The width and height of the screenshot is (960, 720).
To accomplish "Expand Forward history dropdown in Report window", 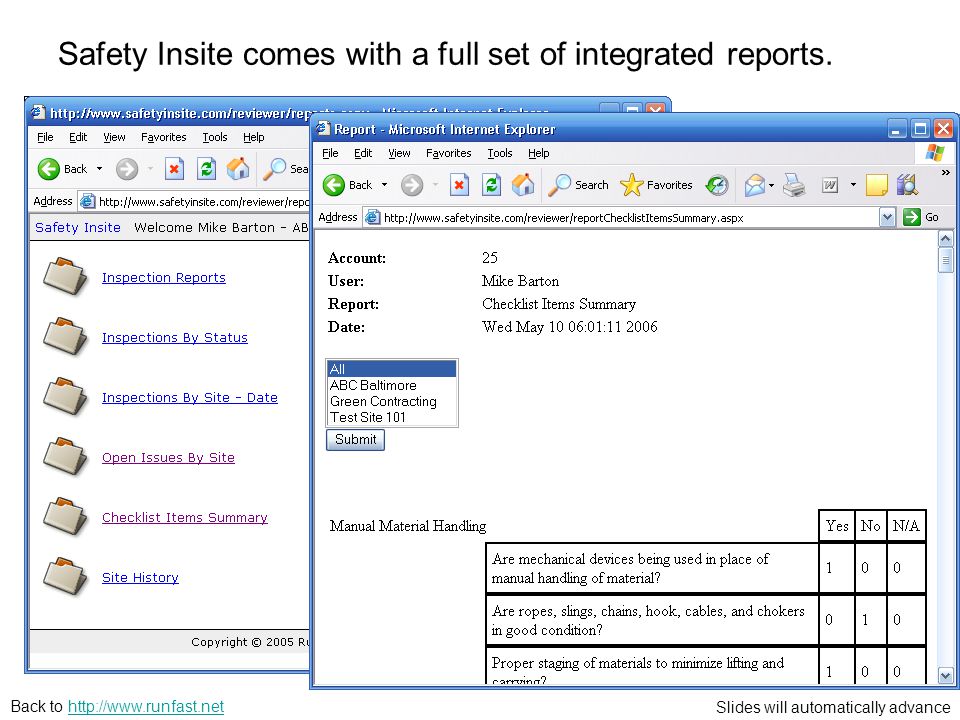I will point(435,185).
